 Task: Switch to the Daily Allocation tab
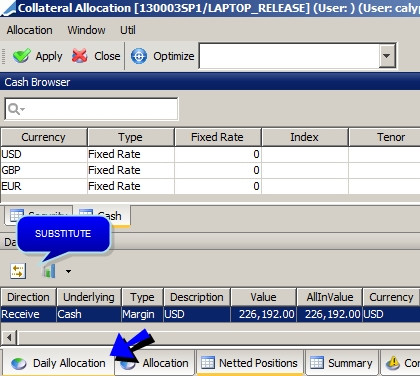click(59, 363)
